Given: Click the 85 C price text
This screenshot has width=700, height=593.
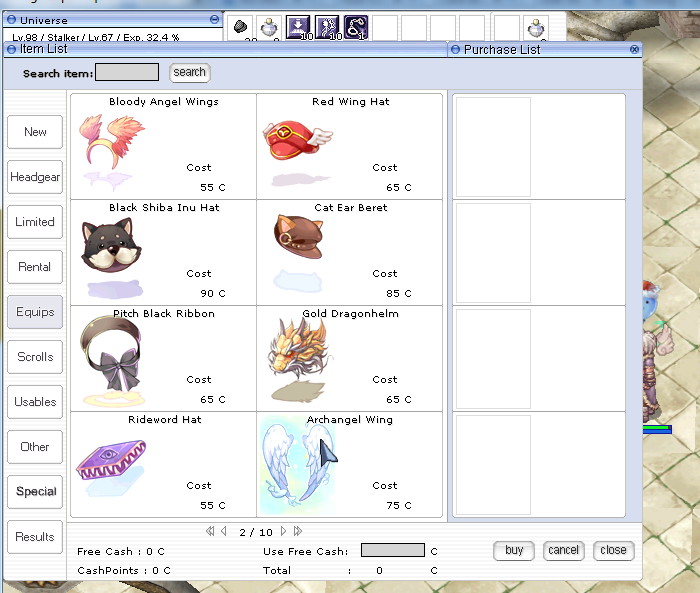Looking at the screenshot, I should click(399, 293).
